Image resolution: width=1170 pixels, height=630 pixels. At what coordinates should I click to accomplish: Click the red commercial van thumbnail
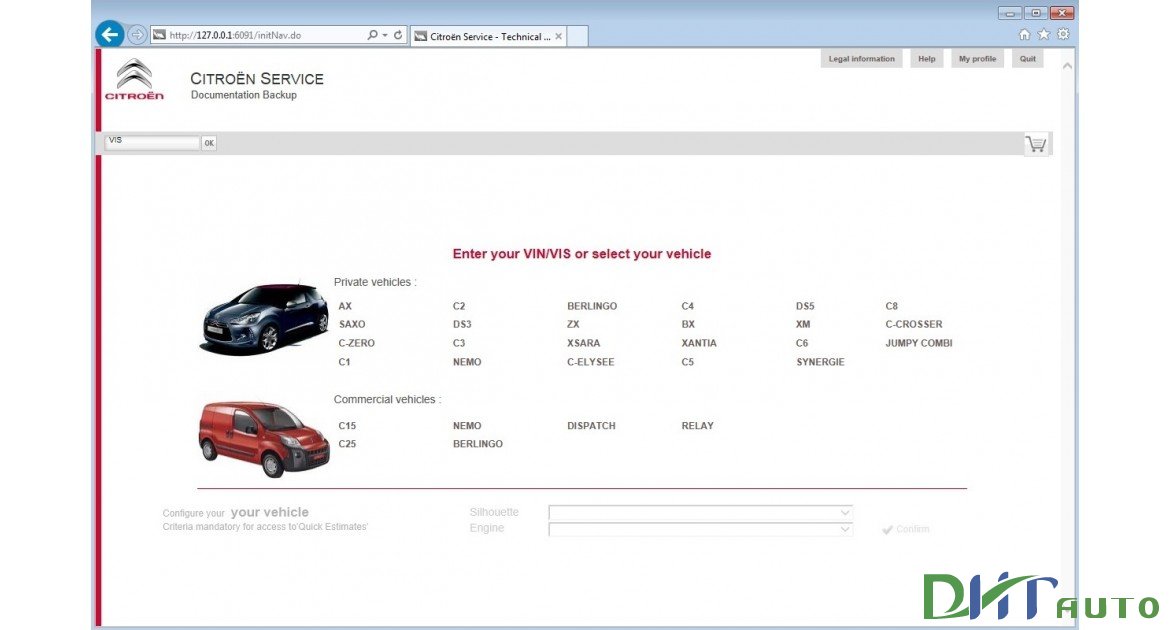point(263,437)
